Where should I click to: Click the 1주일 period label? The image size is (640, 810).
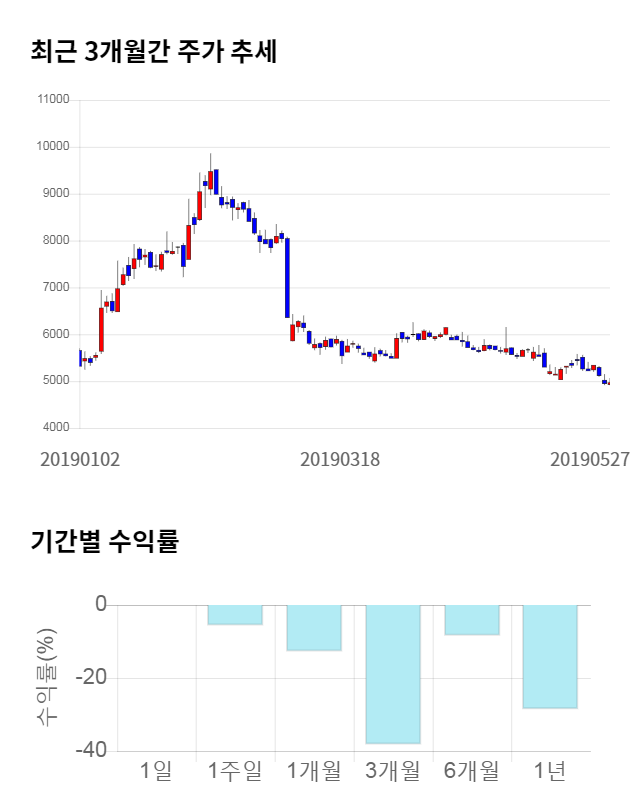[x=235, y=770]
